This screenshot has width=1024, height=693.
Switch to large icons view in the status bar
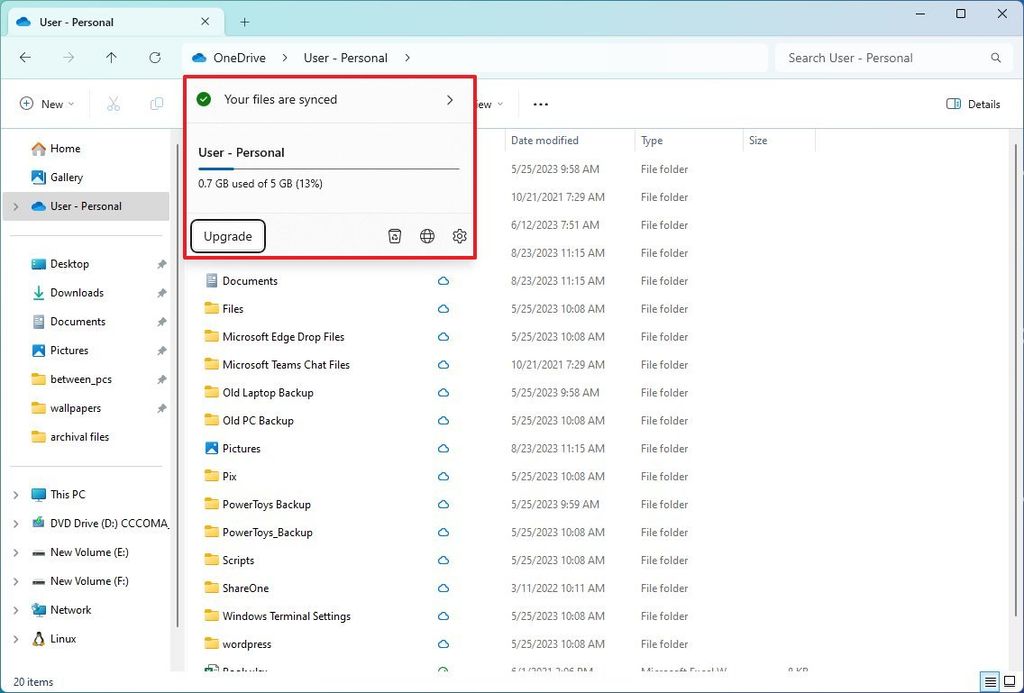[x=1009, y=681]
